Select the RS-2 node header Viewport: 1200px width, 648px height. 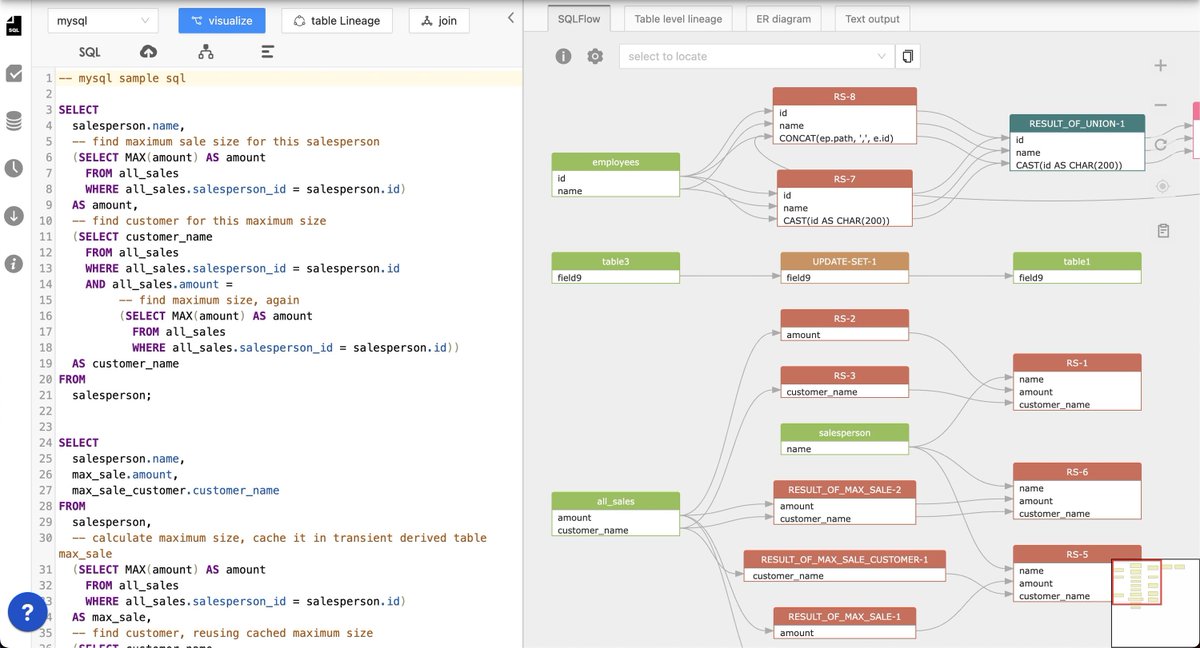845,318
